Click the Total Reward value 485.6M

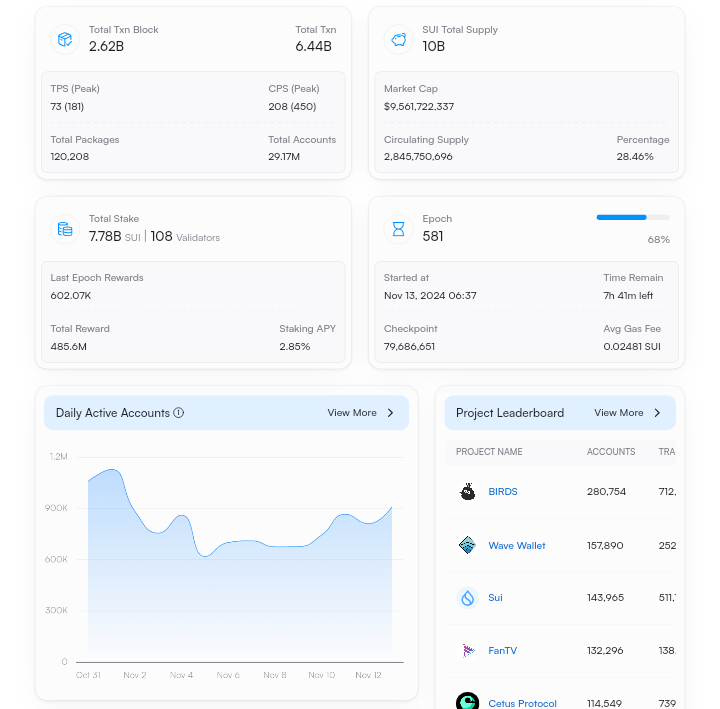68,347
